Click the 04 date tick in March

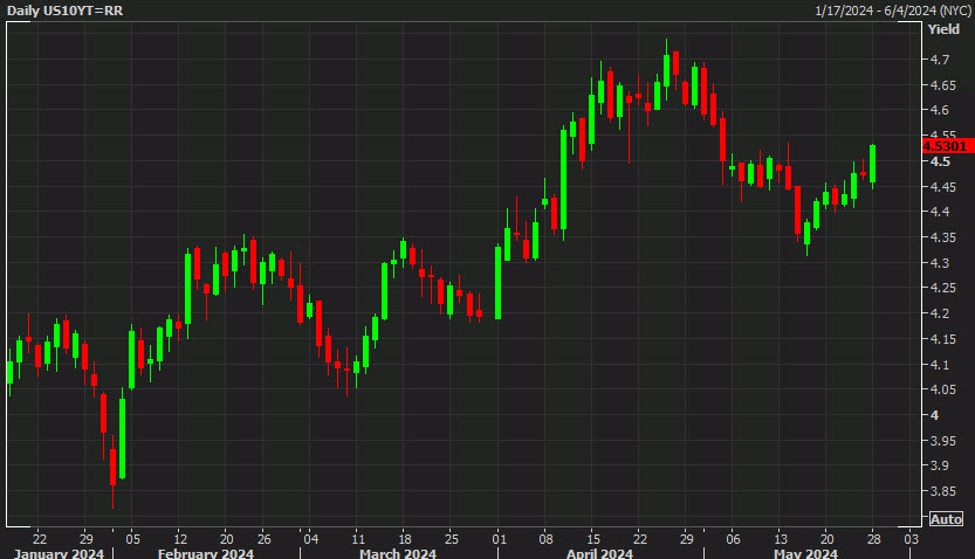(x=311, y=539)
